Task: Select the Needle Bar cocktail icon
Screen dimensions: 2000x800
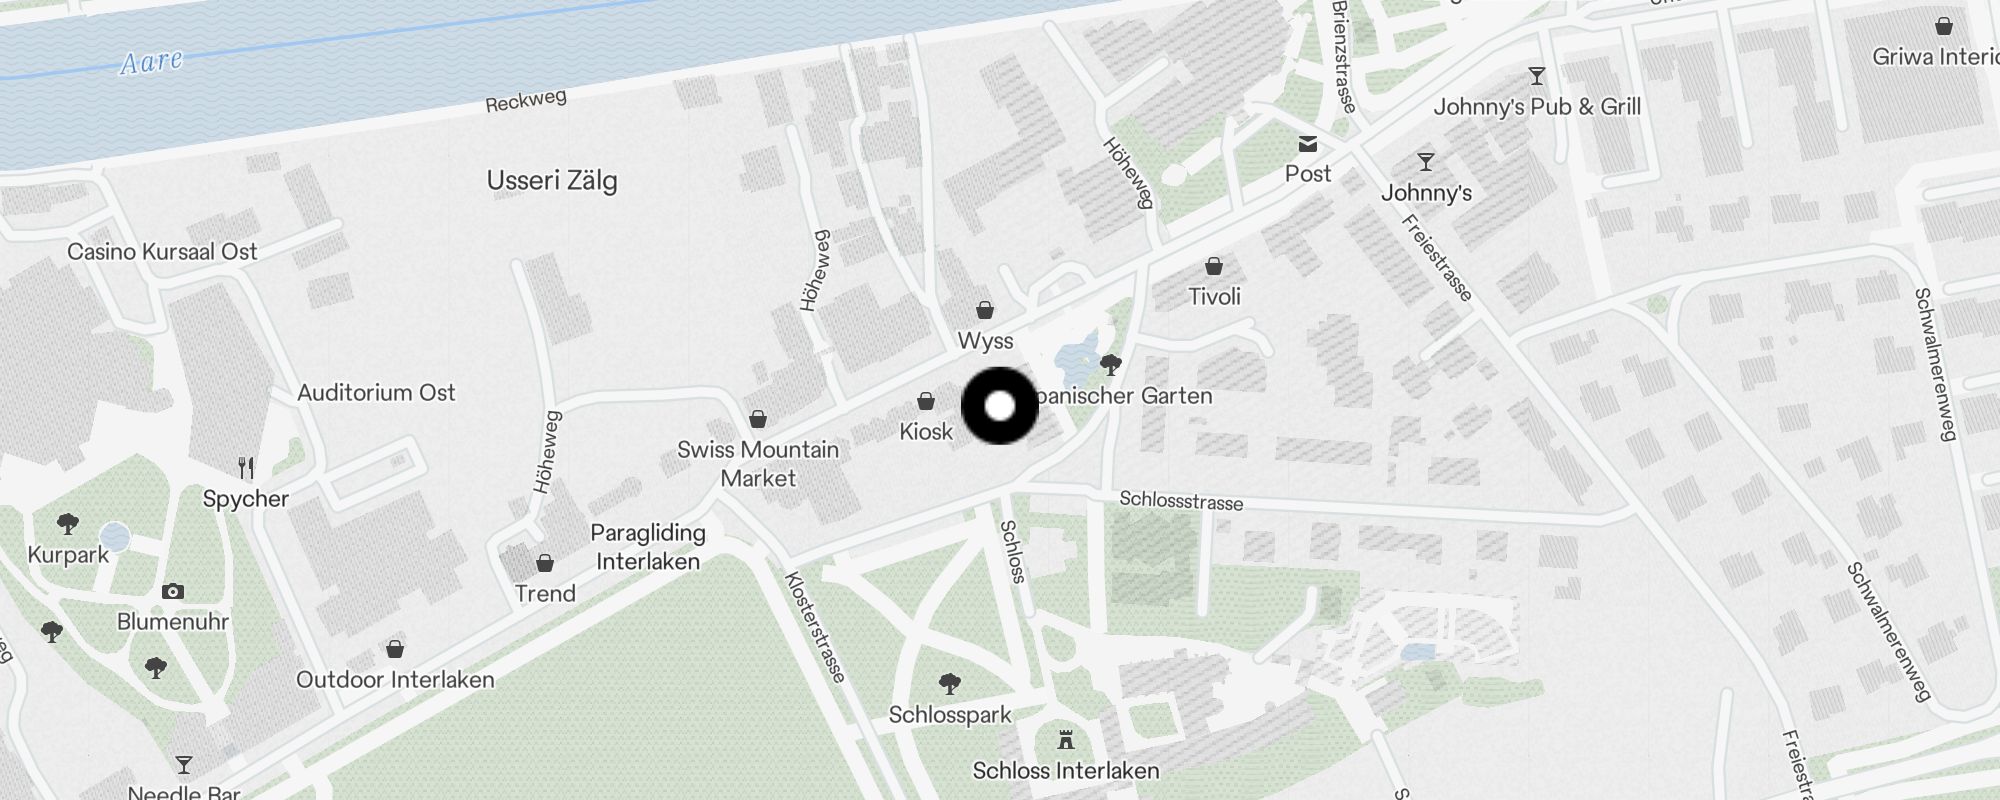Action: pyautogui.click(x=184, y=765)
